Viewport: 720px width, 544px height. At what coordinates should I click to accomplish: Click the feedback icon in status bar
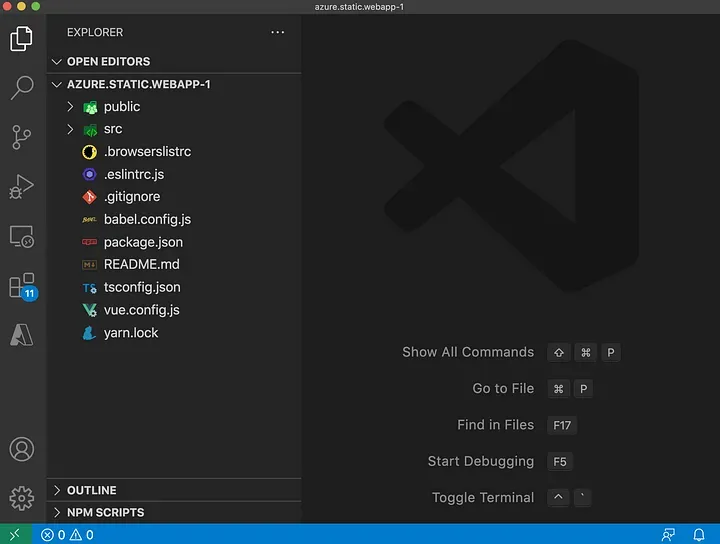(668, 535)
